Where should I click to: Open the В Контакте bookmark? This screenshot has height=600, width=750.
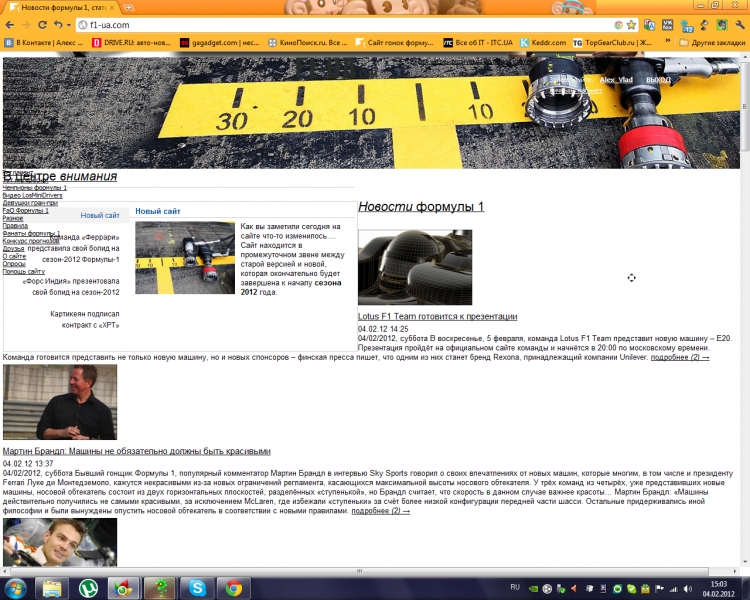click(44, 43)
